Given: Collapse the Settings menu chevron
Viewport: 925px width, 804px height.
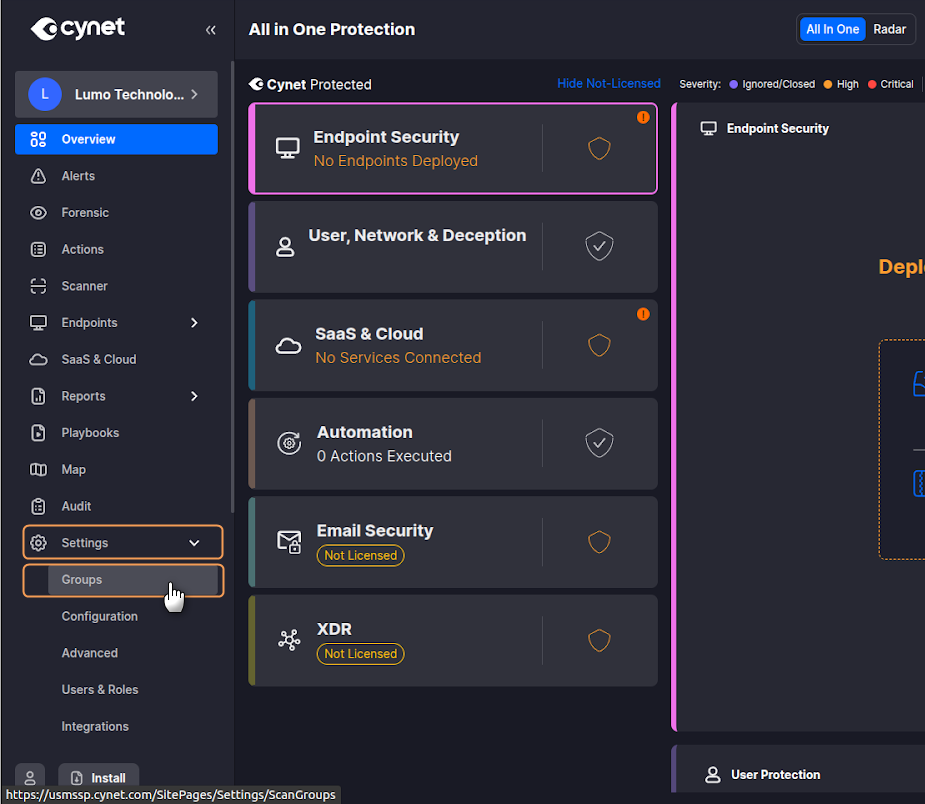Looking at the screenshot, I should pyautogui.click(x=194, y=543).
